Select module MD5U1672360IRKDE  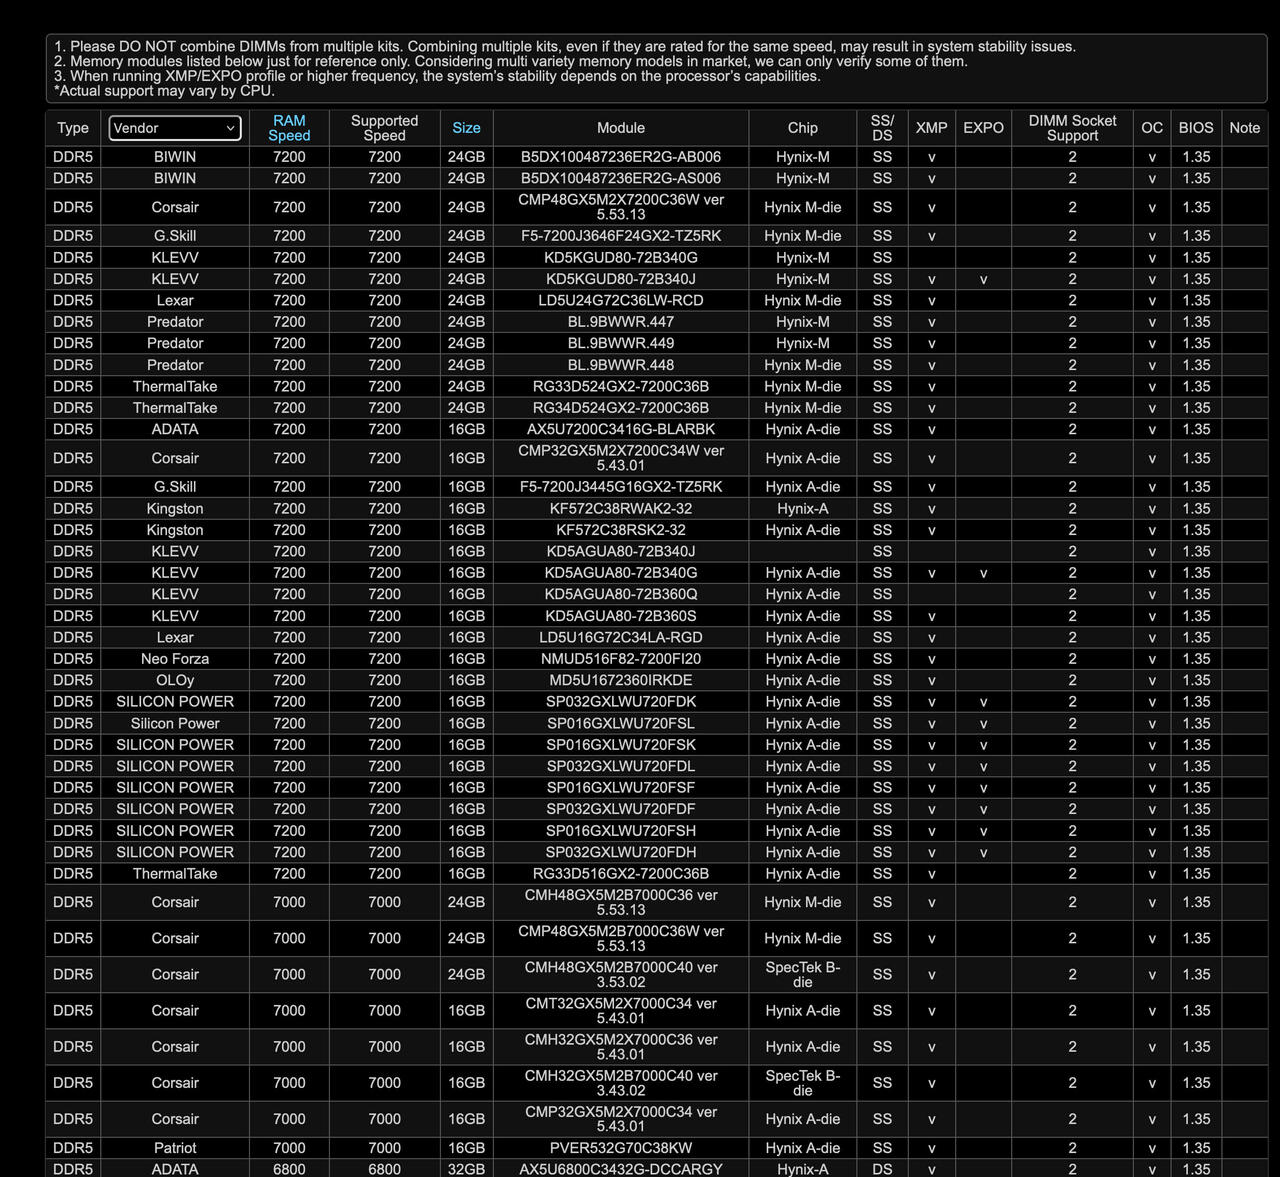[x=621, y=680]
